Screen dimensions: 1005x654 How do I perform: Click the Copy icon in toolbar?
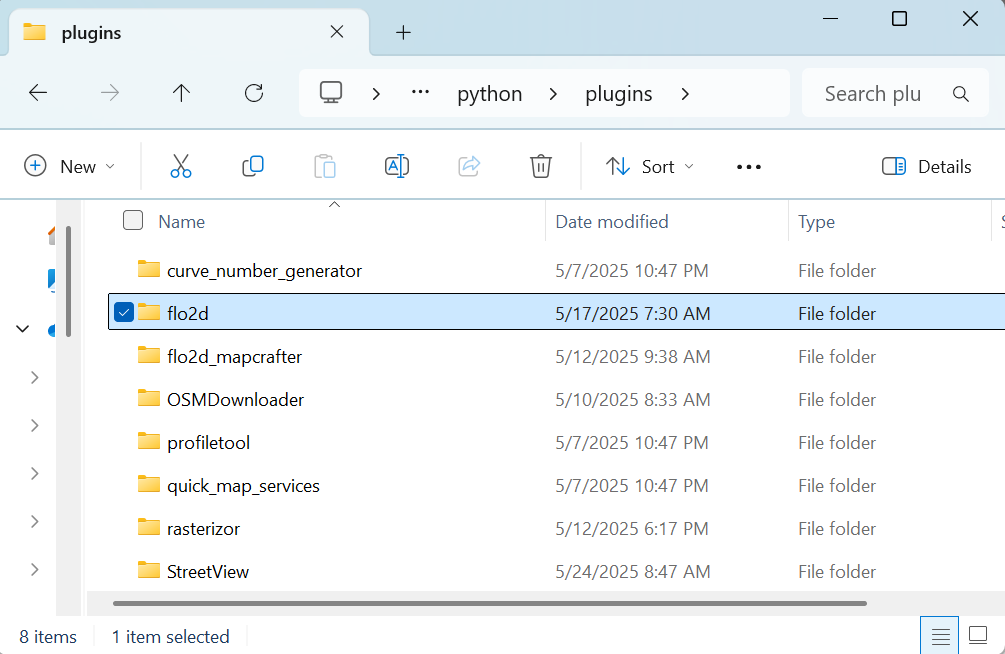253,166
